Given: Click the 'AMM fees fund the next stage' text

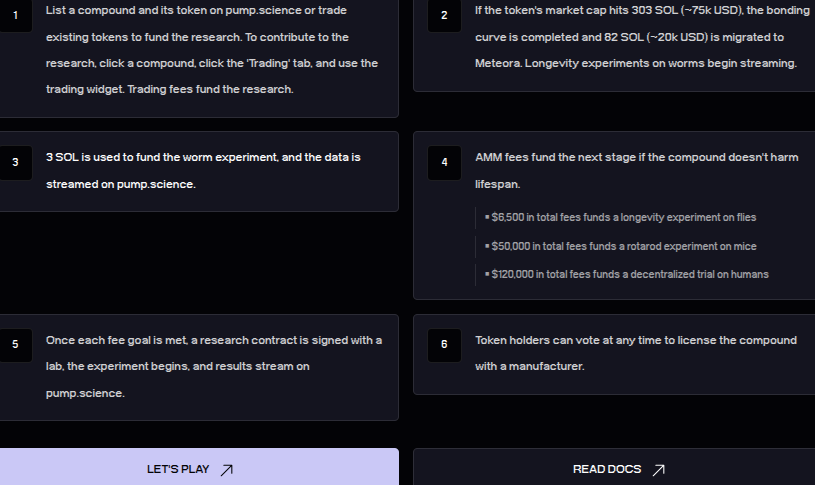Looking at the screenshot, I should click(x=636, y=171).
